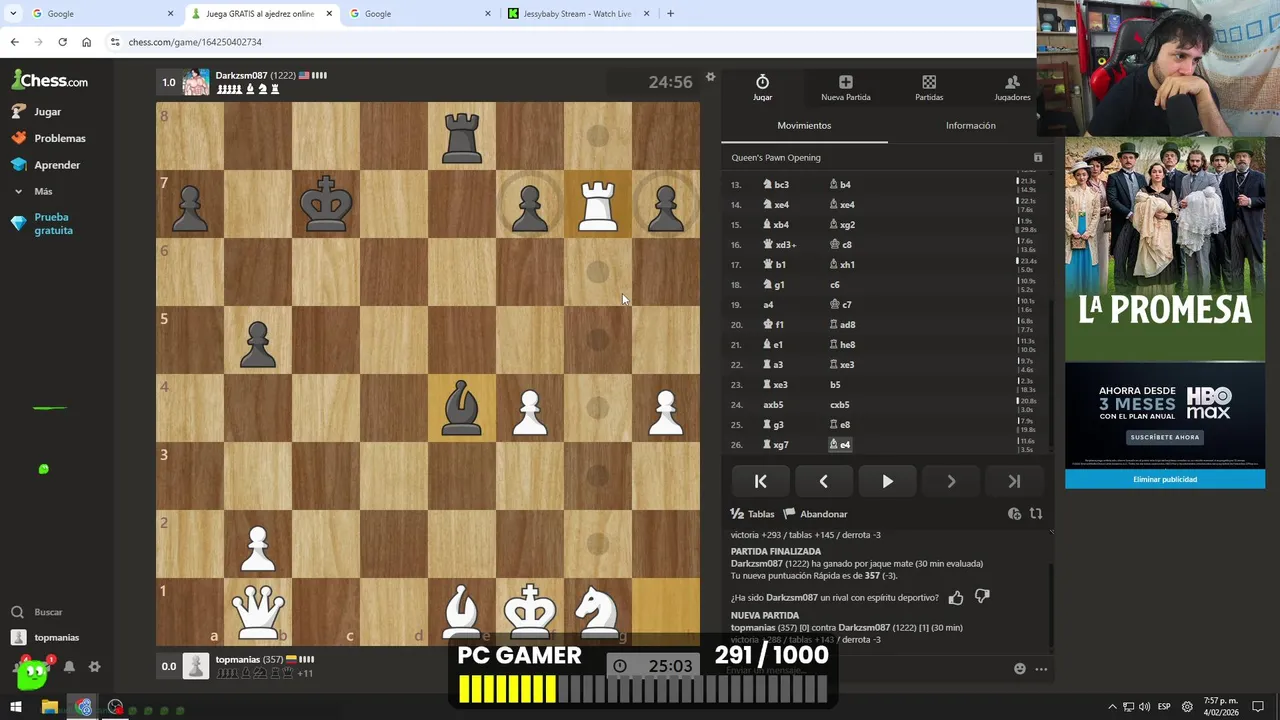Image resolution: width=1280 pixels, height=720 pixels.
Task: Open the sidebar notifications bell
Action: tap(69, 667)
